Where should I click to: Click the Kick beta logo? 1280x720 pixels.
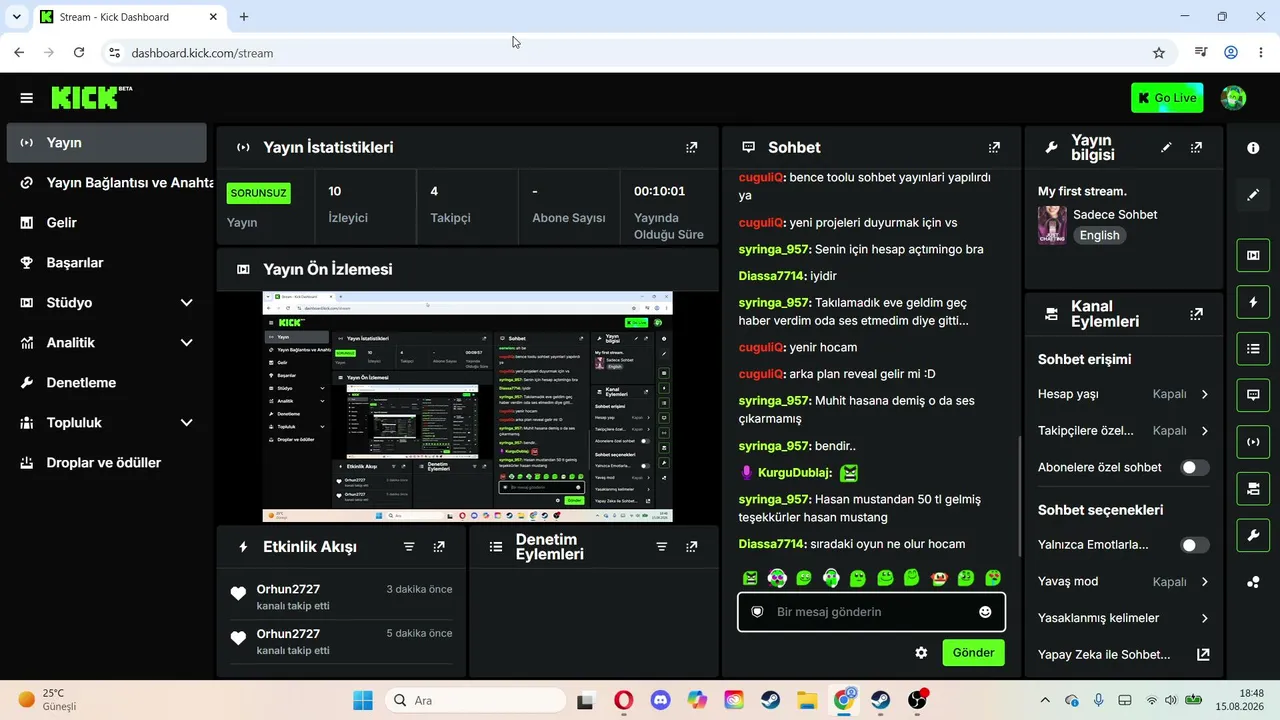point(91,97)
